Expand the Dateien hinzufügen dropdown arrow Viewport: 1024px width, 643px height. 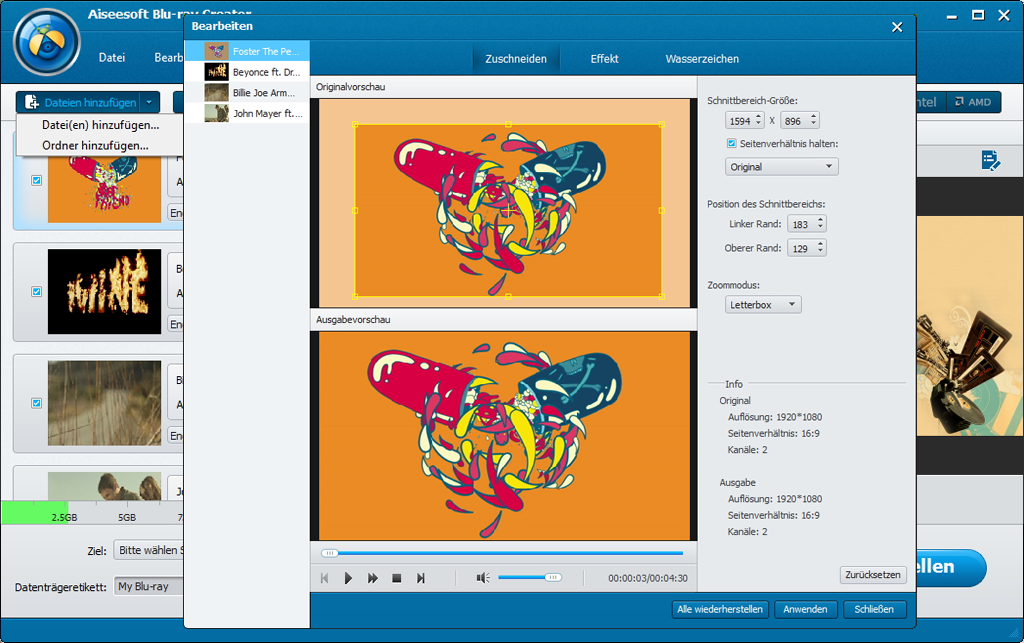(146, 101)
